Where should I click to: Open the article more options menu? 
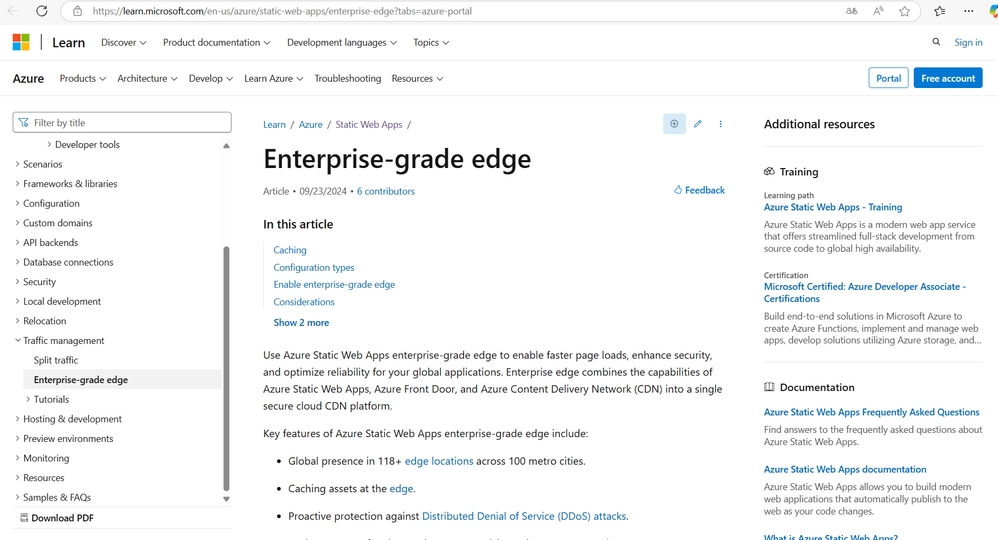point(721,124)
